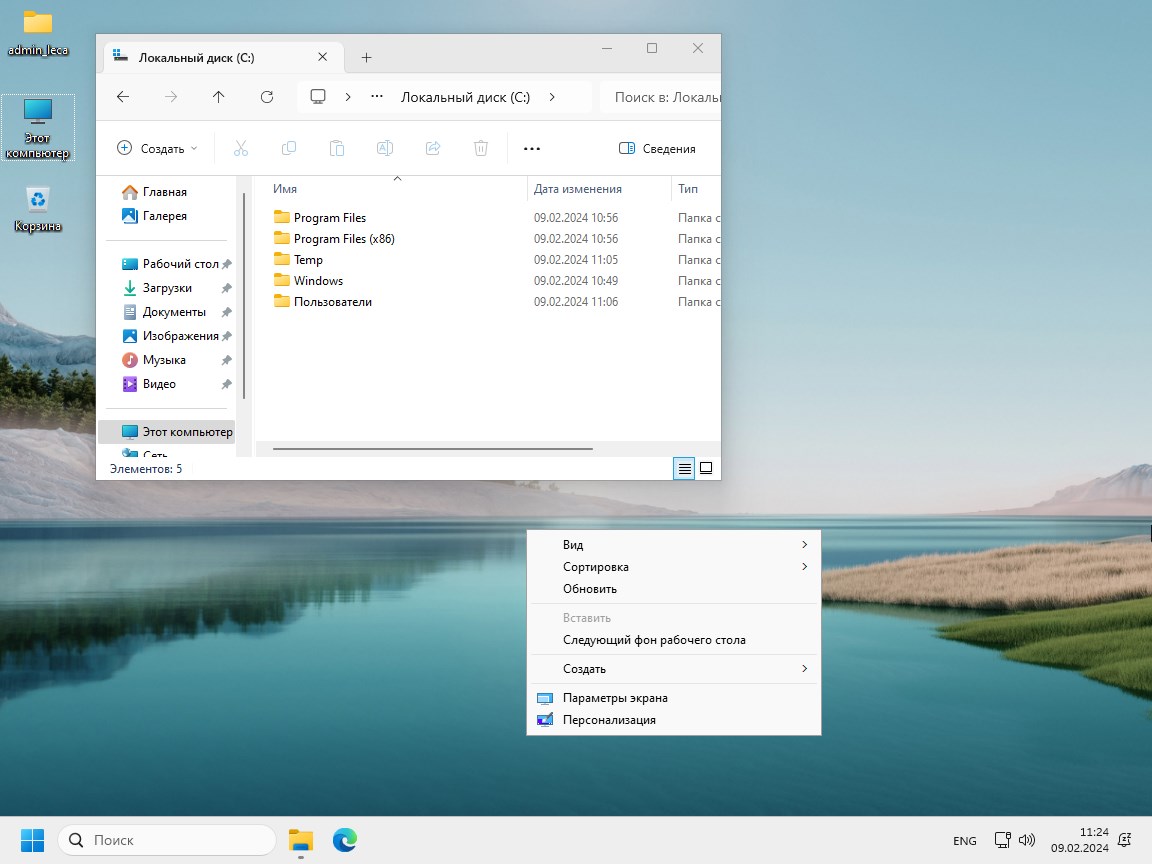
Task: Toggle the Сведения details pane
Action: (x=657, y=148)
